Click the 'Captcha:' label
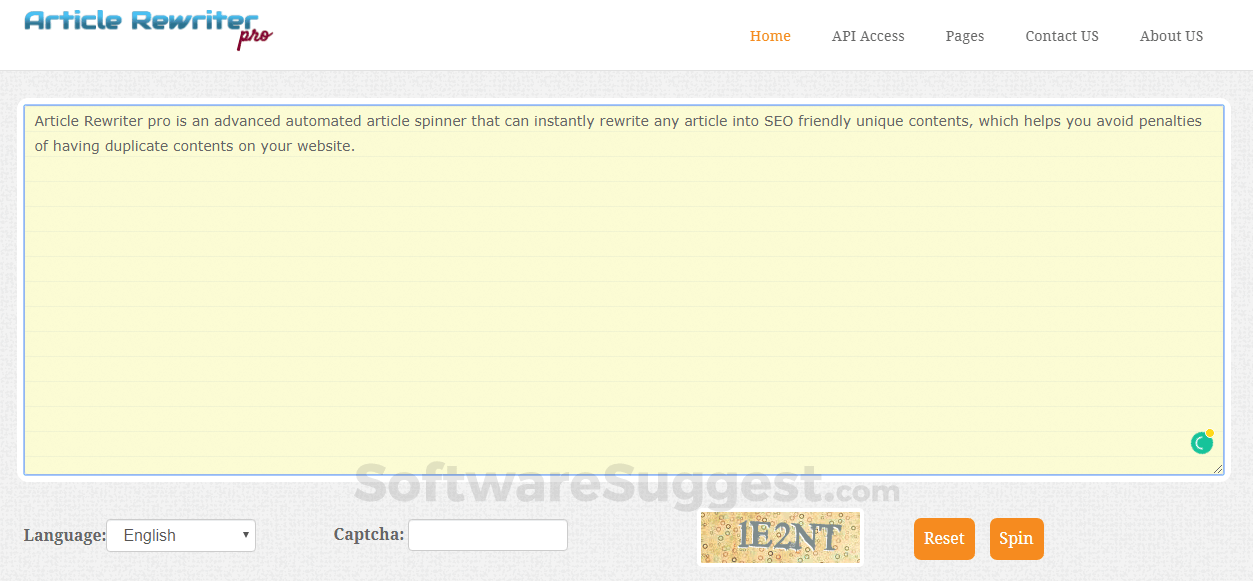 [368, 535]
